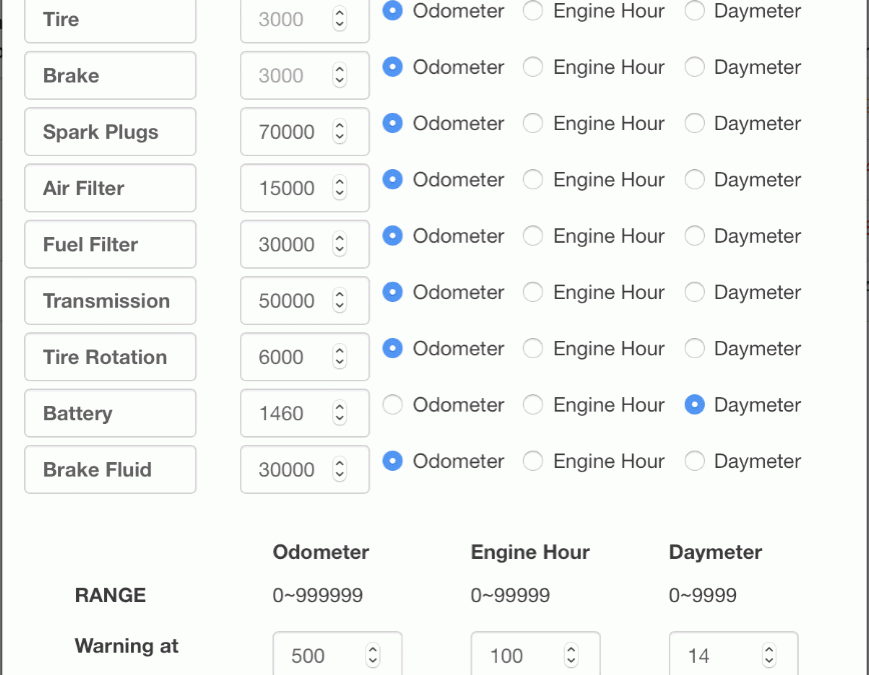Image resolution: width=869 pixels, height=675 pixels.
Task: Click the Engine Hour warning 100 stepper
Action: (571, 655)
